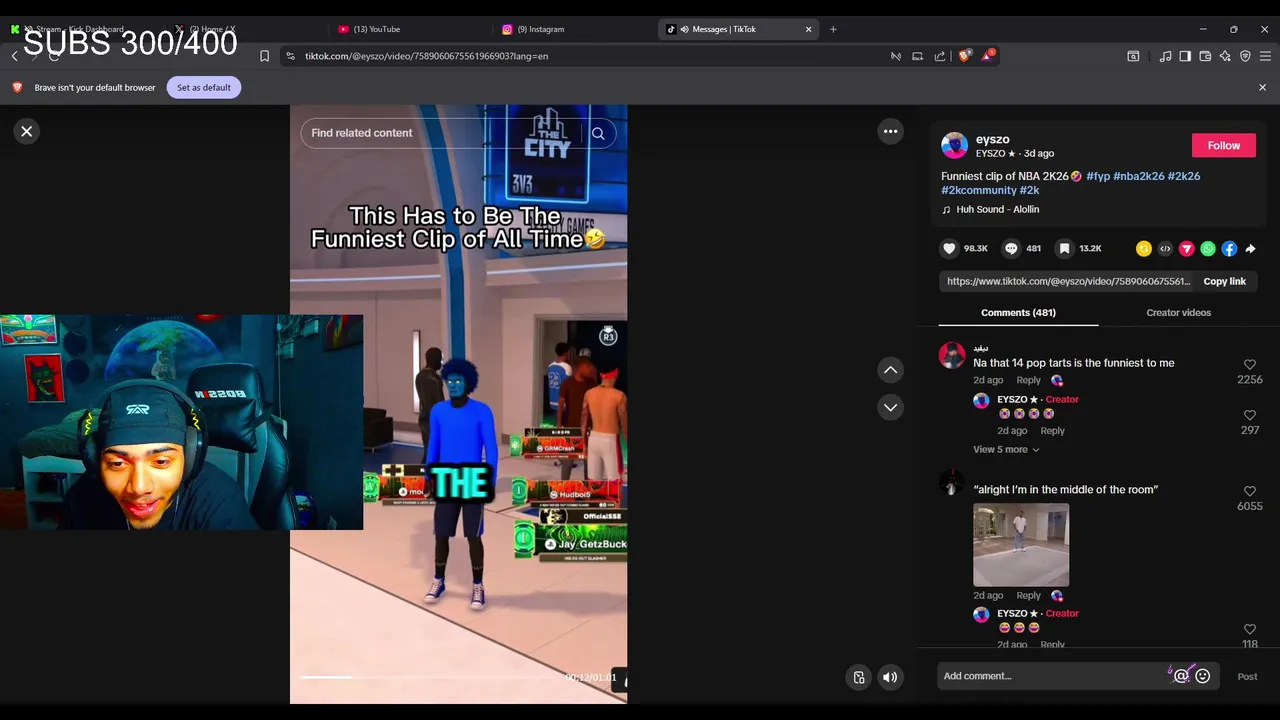
Task: Get the embed code icon
Action: (1165, 249)
